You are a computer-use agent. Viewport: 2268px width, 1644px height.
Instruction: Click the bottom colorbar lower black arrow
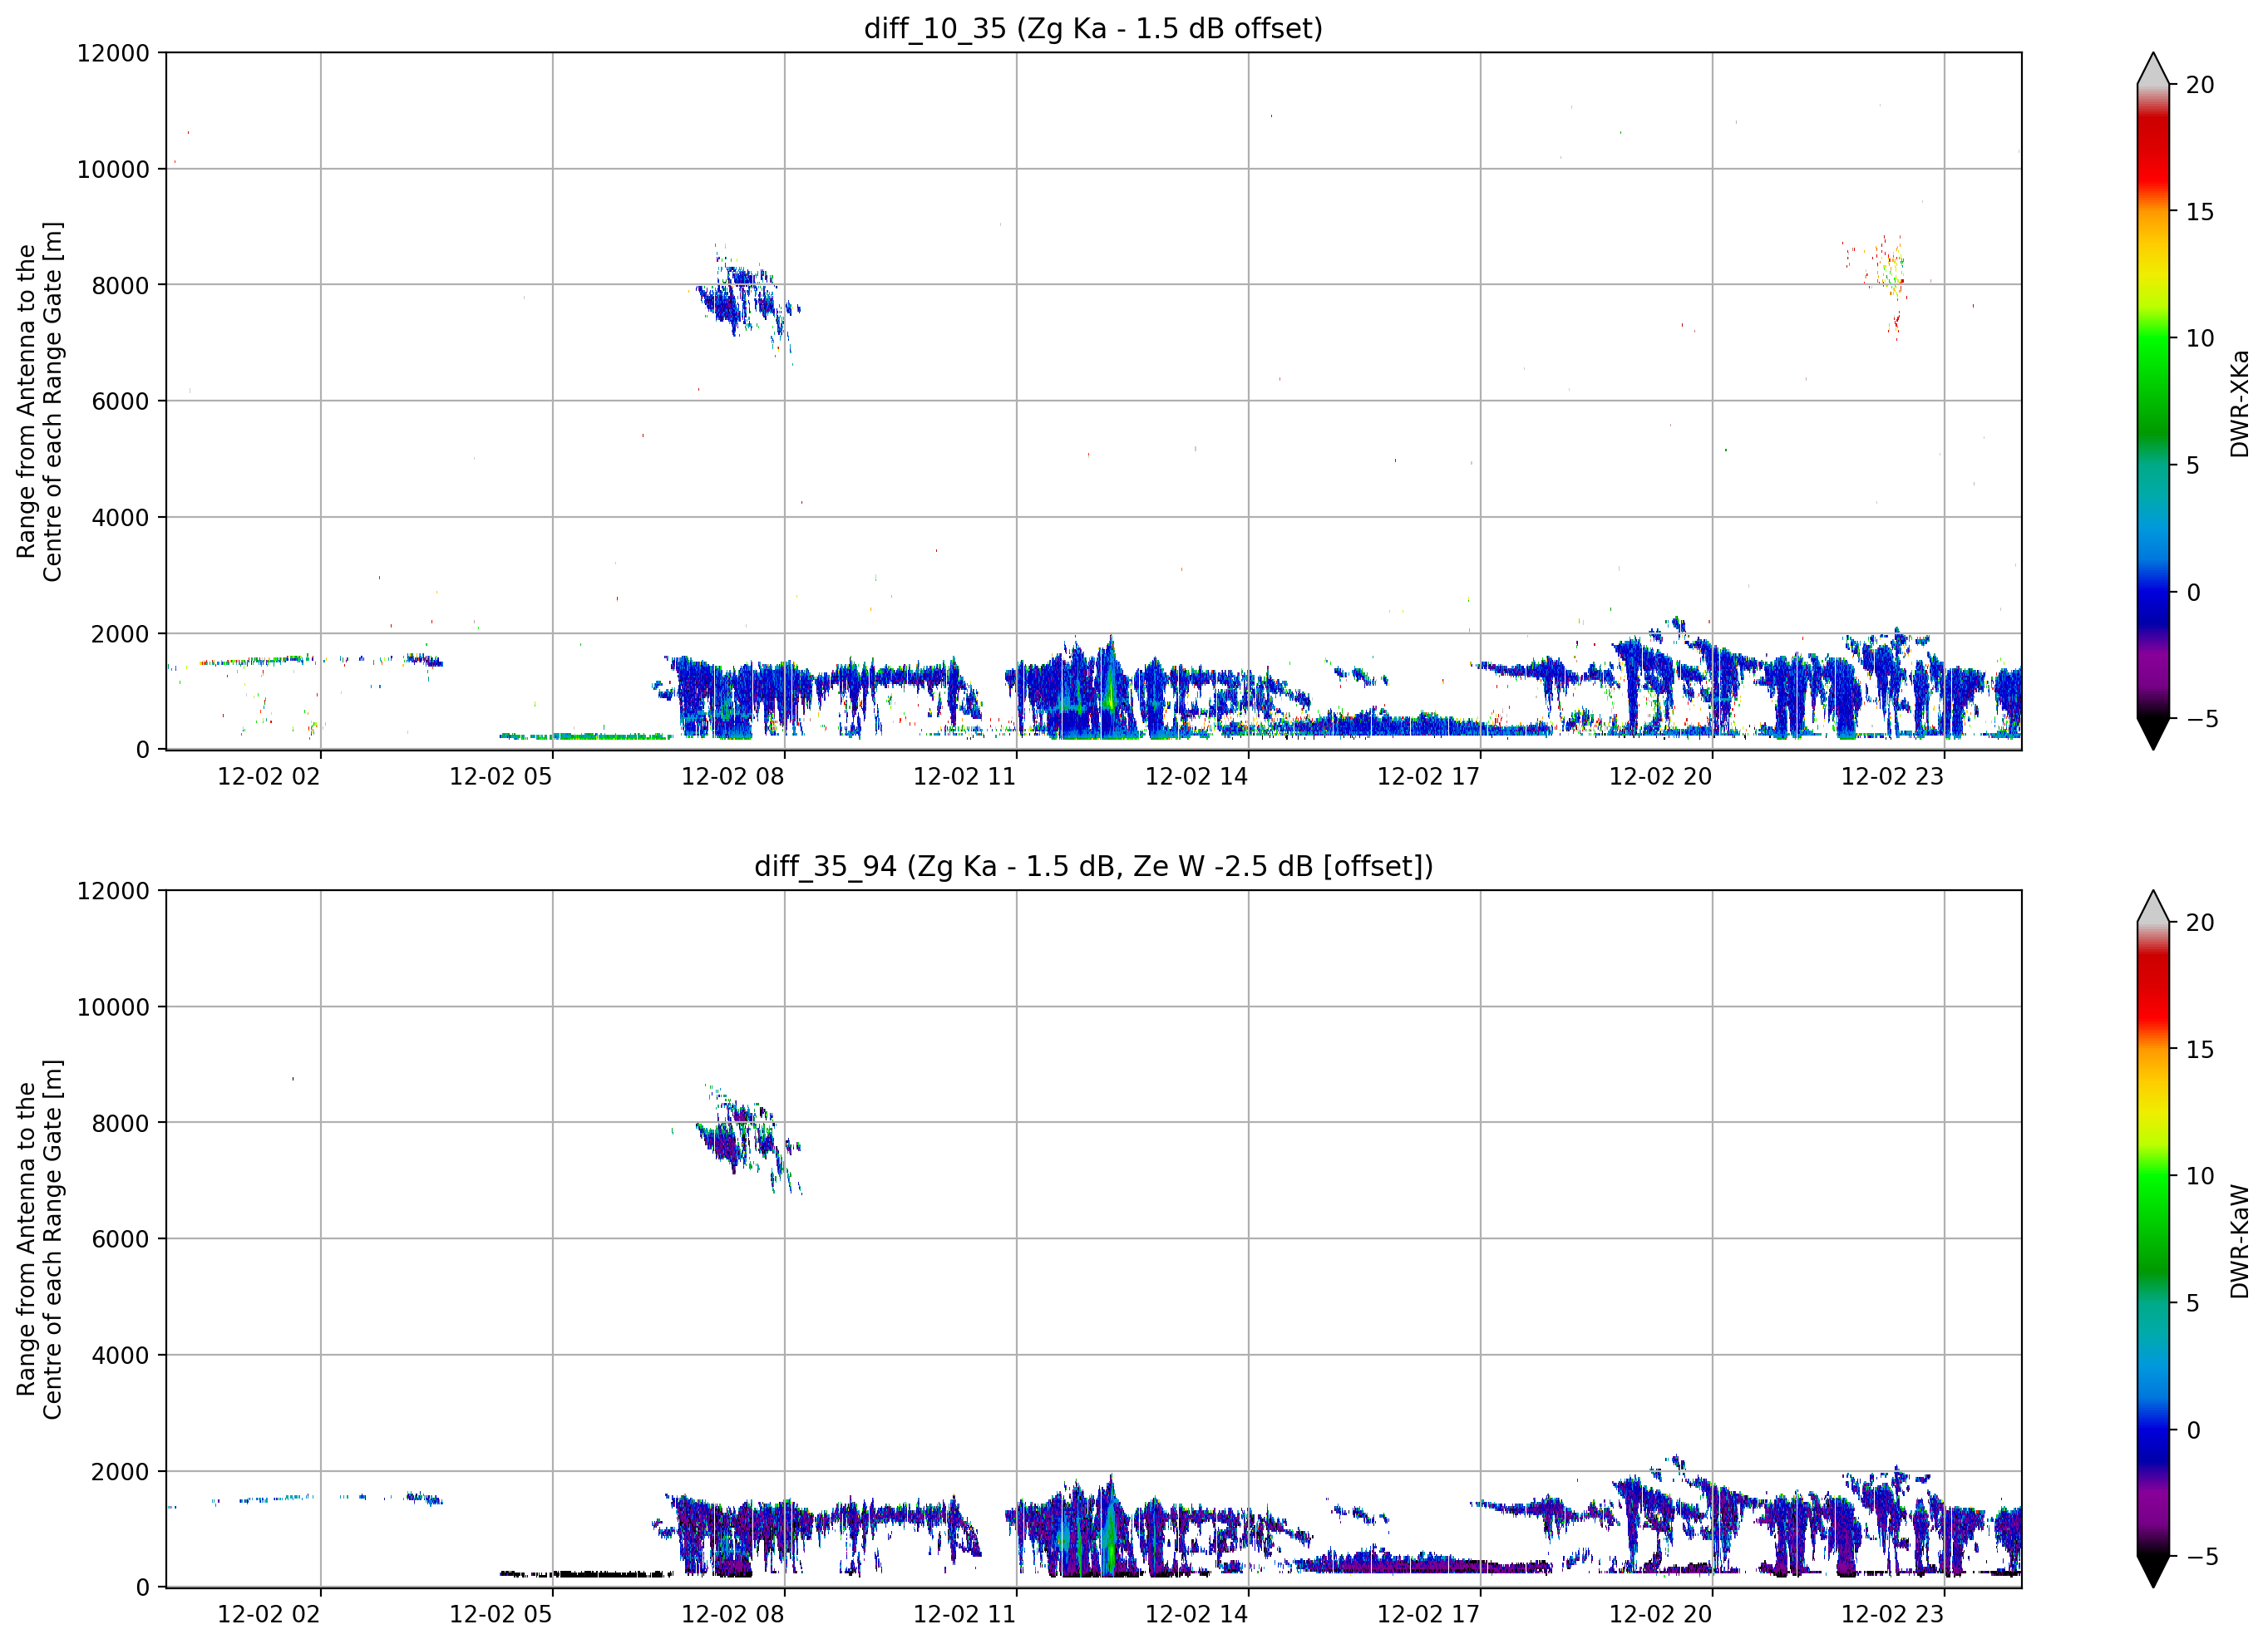coord(2153,1572)
